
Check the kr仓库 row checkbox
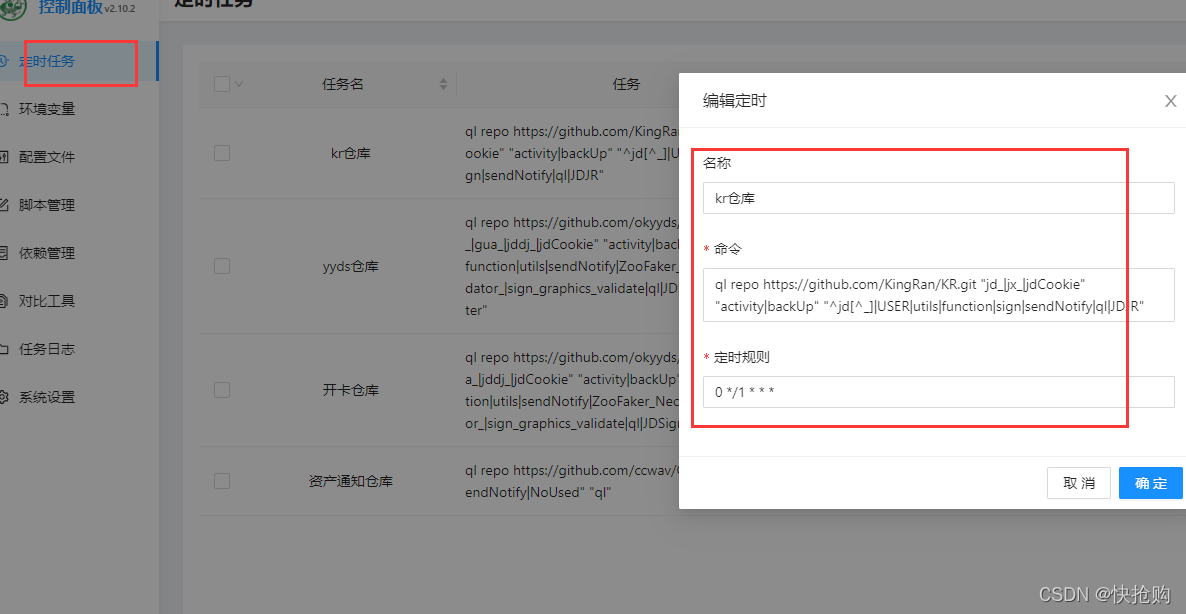(x=221, y=153)
